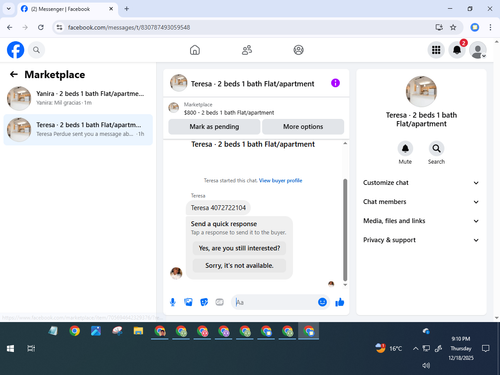This screenshot has width=500, height=375.
Task: Open a new browser tab
Action: click(x=127, y=9)
